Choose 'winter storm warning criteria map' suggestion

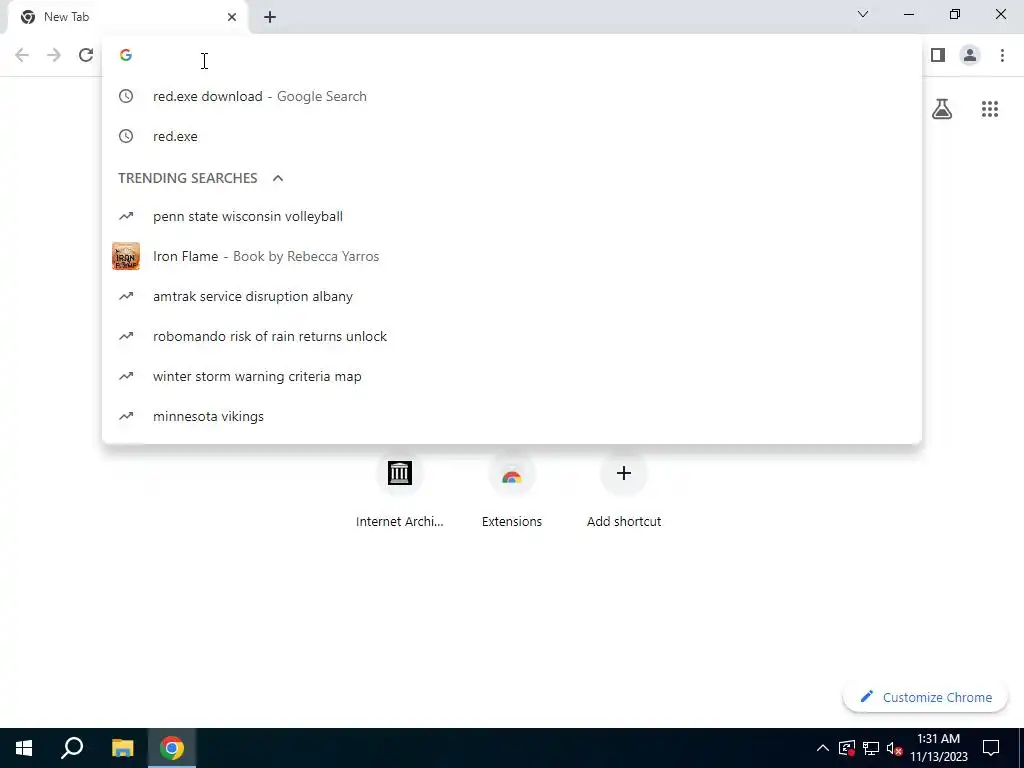point(512,377)
